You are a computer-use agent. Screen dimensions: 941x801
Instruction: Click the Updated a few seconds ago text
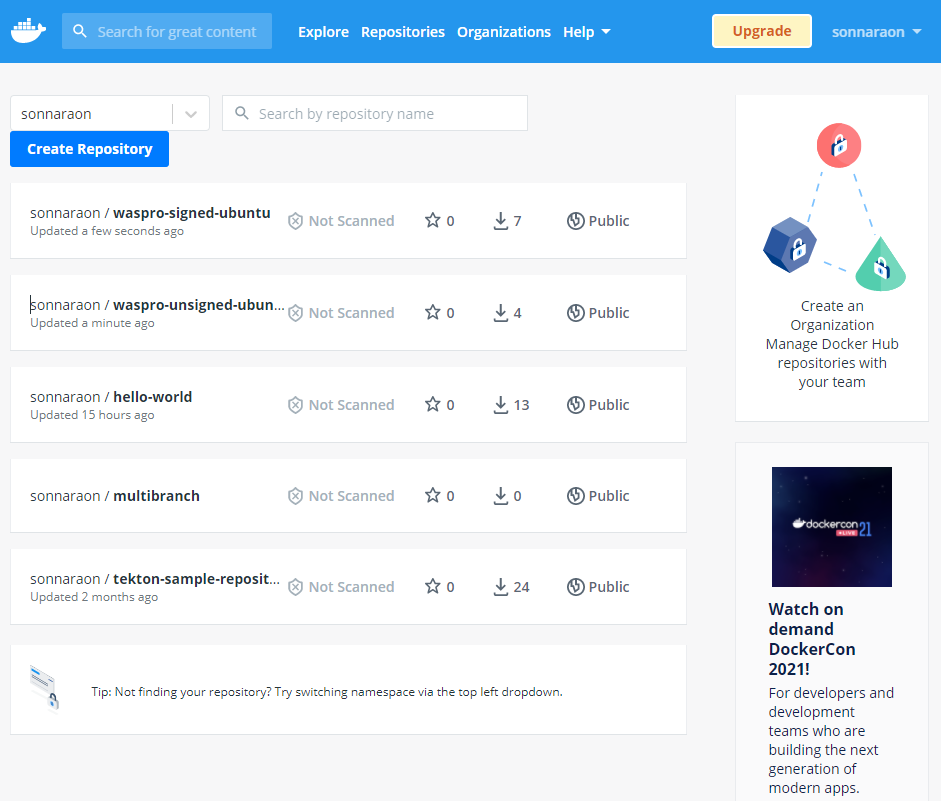click(x=107, y=230)
